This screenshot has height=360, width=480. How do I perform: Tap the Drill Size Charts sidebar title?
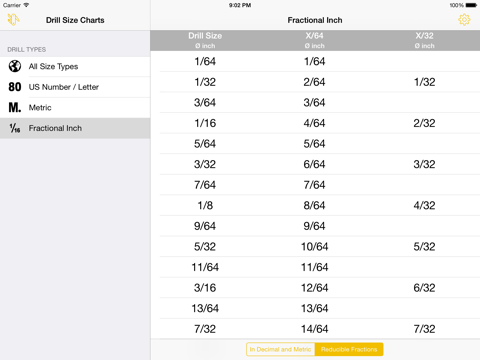point(75,20)
